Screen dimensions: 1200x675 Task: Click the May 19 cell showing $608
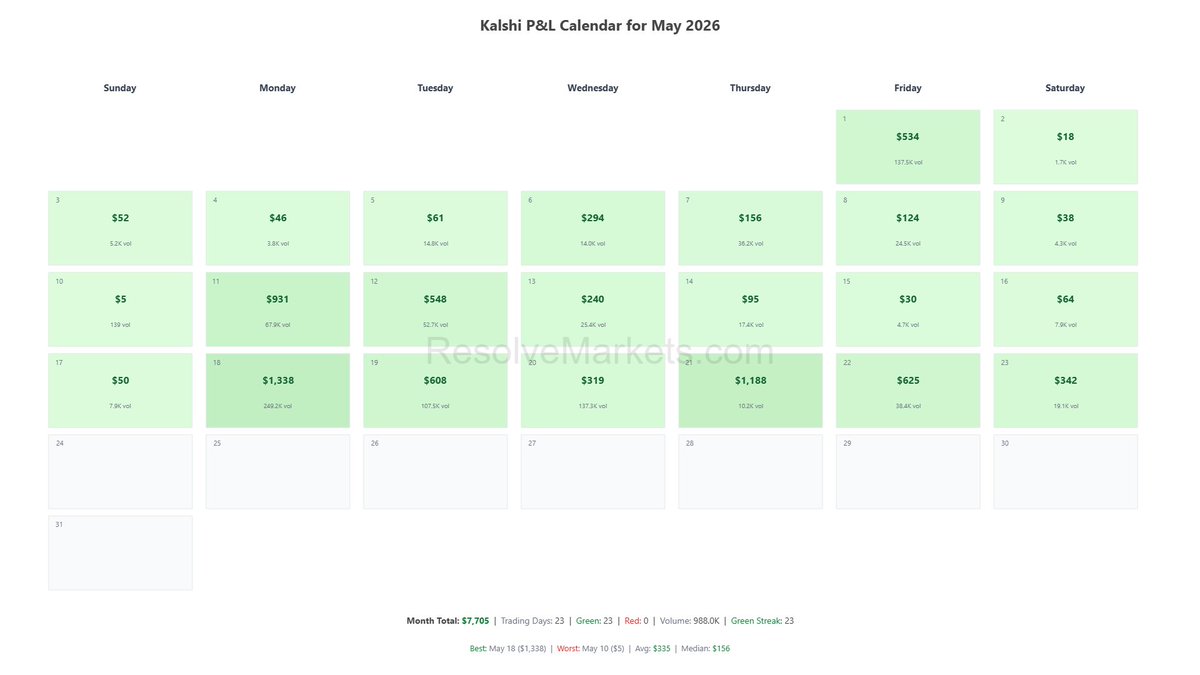435,390
